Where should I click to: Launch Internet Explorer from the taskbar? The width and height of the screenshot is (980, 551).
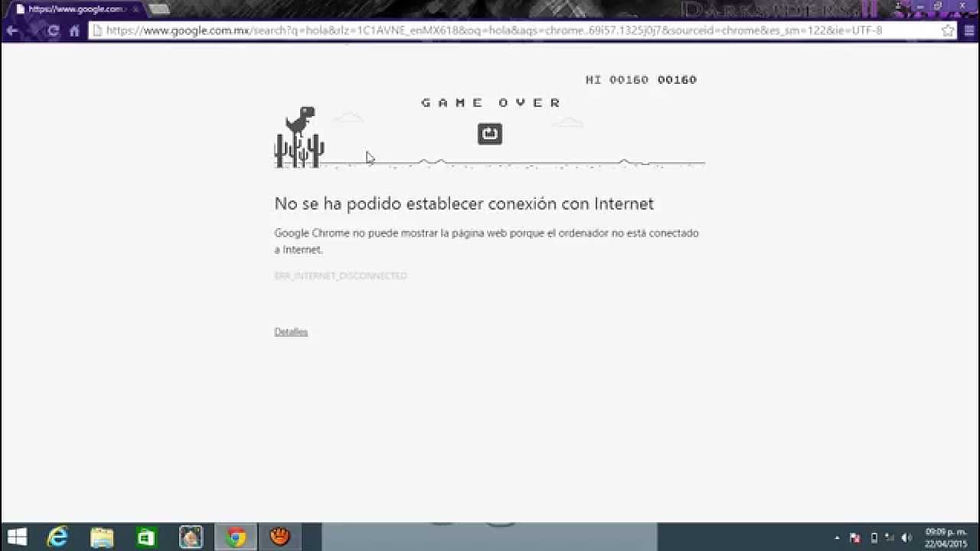tap(58, 537)
